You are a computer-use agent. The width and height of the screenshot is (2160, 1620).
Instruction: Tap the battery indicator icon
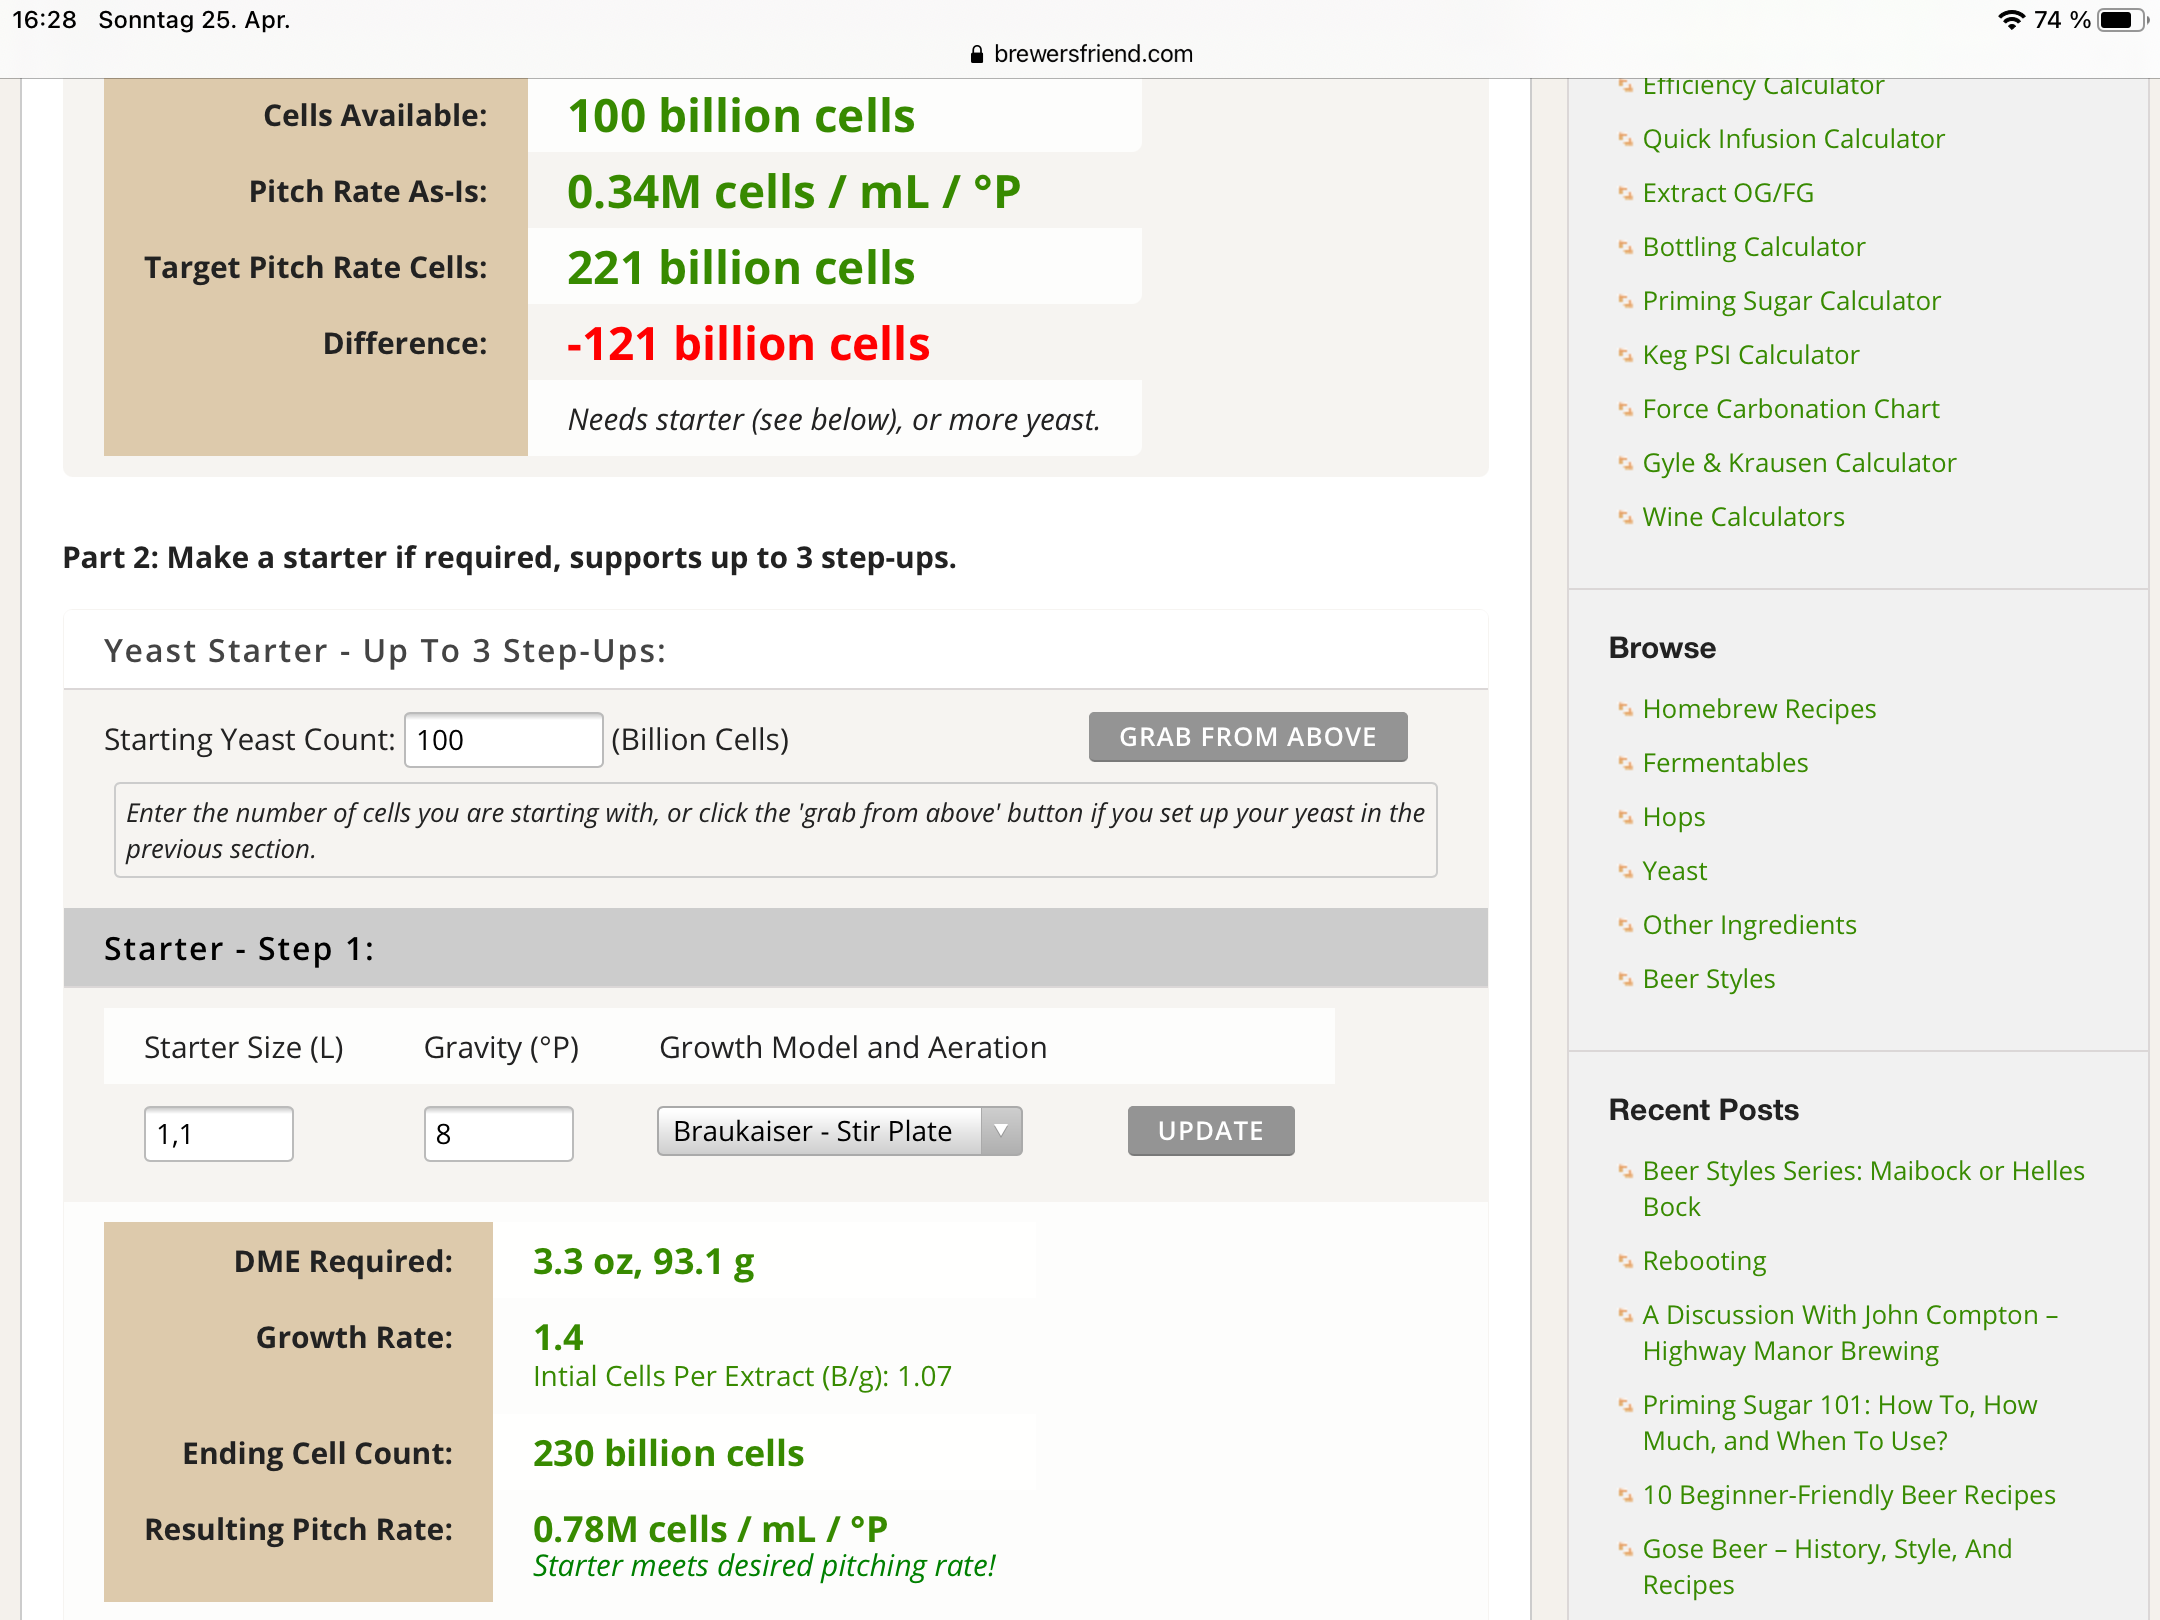(x=2121, y=20)
